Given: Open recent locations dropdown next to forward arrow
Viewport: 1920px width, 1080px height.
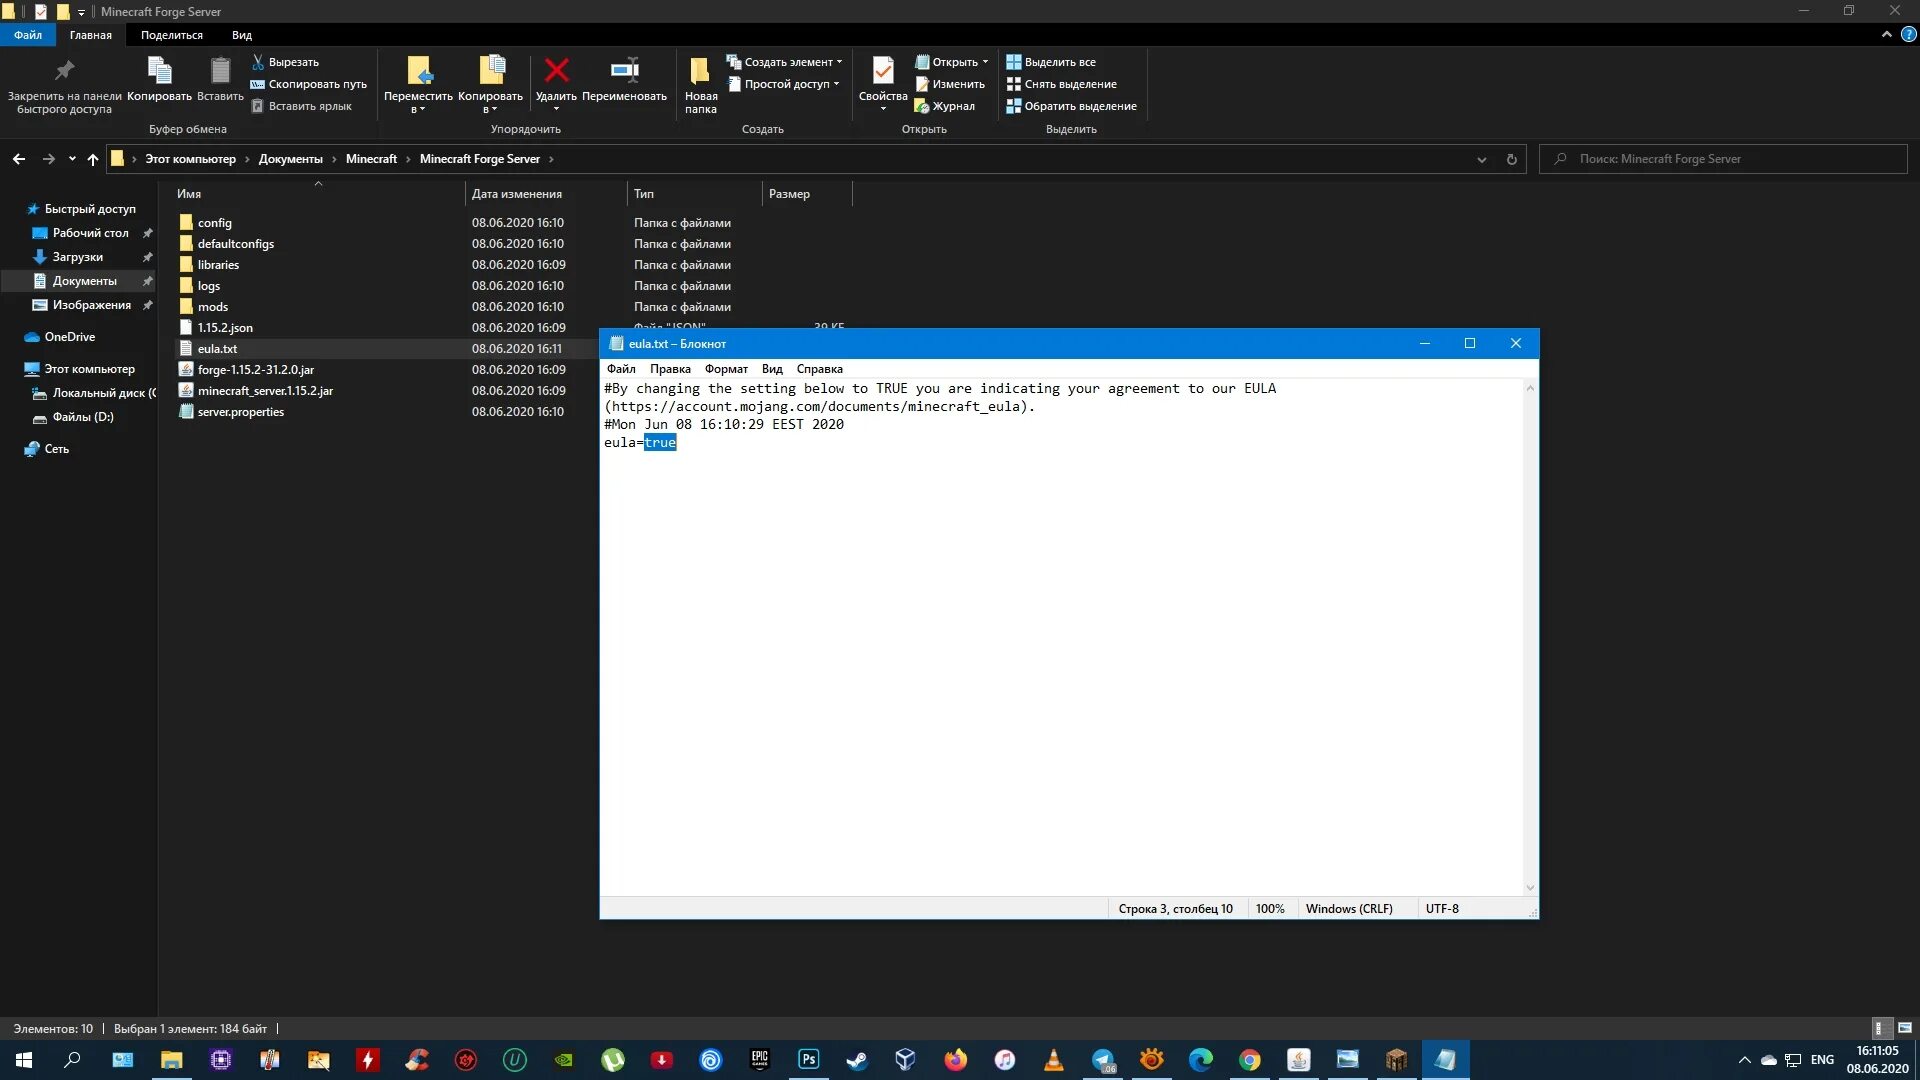Looking at the screenshot, I should point(72,159).
